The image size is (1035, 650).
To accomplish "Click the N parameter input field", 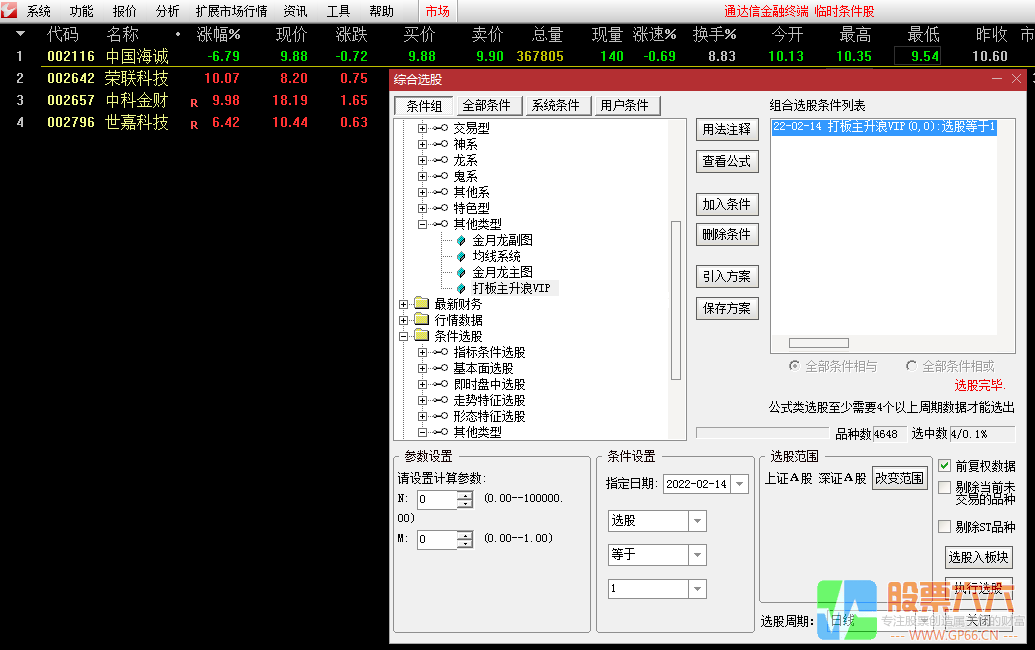I will [x=437, y=500].
